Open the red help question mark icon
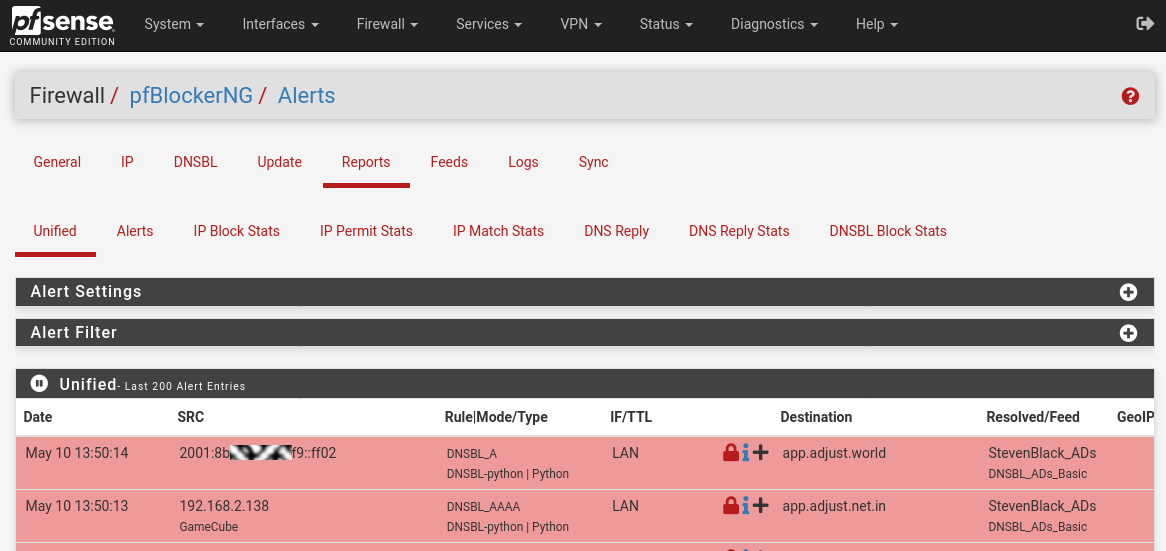 tap(1130, 96)
